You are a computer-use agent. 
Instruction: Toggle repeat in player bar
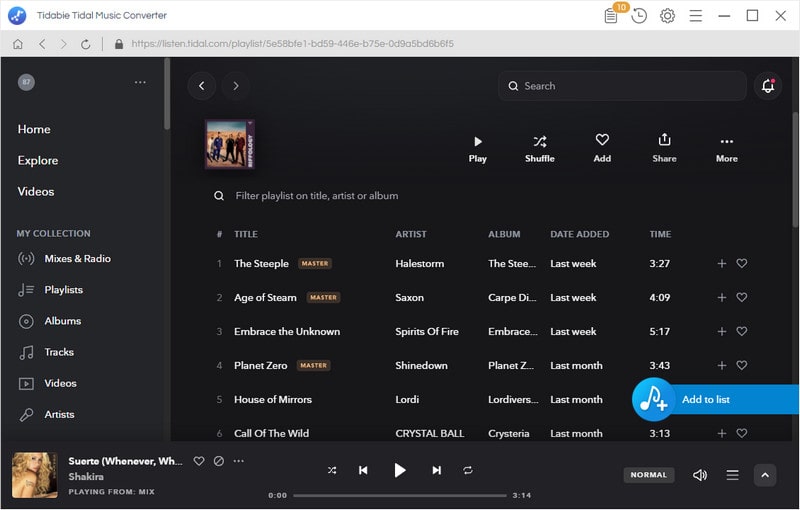(468, 470)
